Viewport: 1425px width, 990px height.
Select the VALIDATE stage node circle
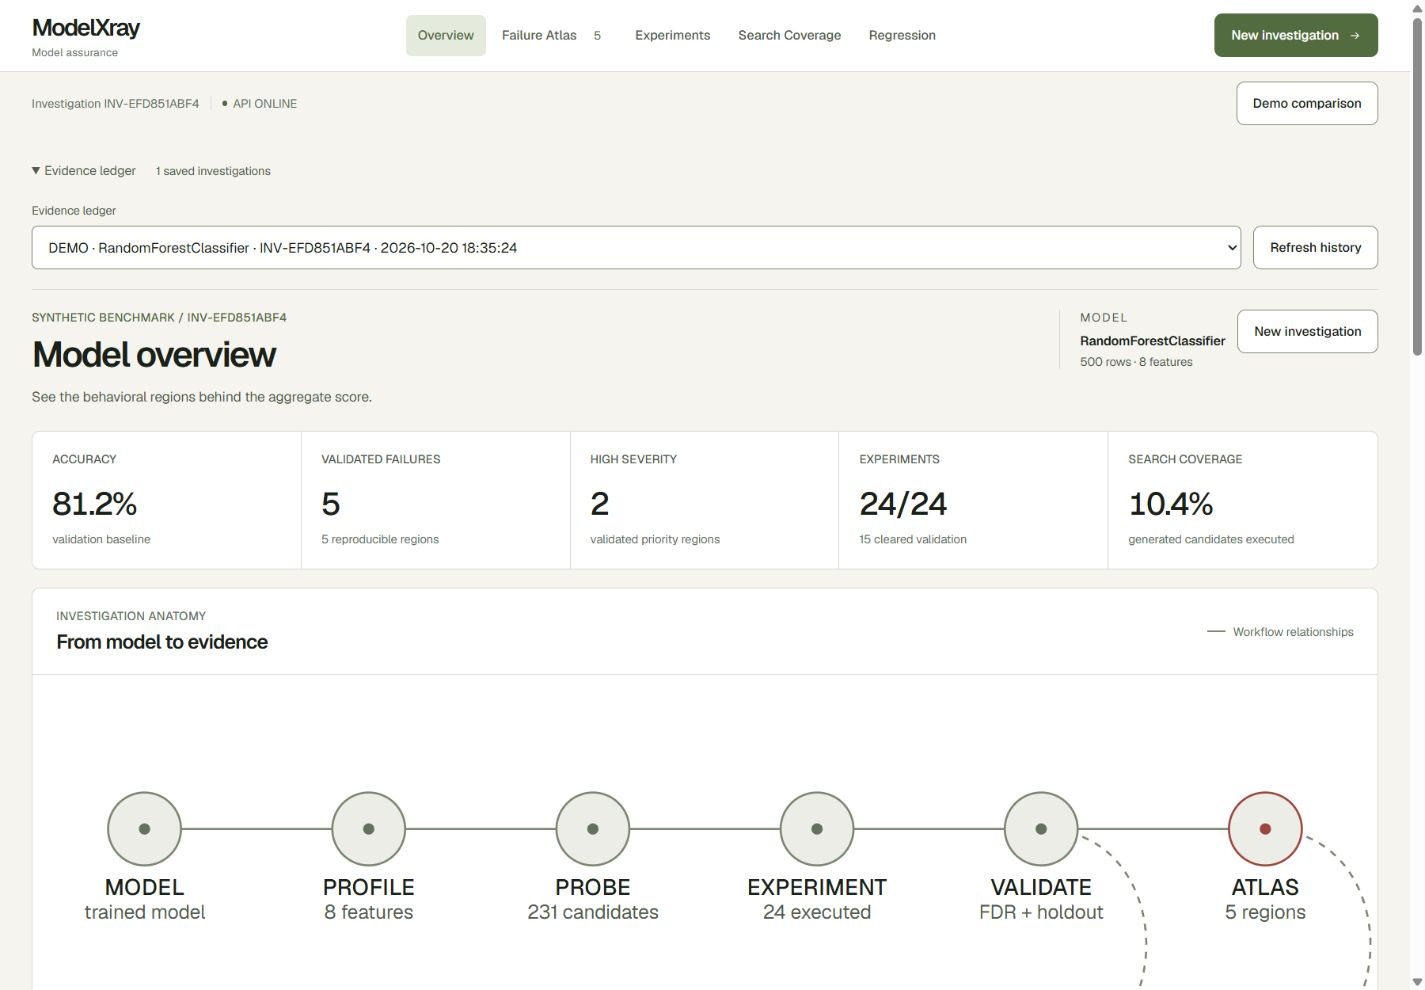[x=1041, y=829]
